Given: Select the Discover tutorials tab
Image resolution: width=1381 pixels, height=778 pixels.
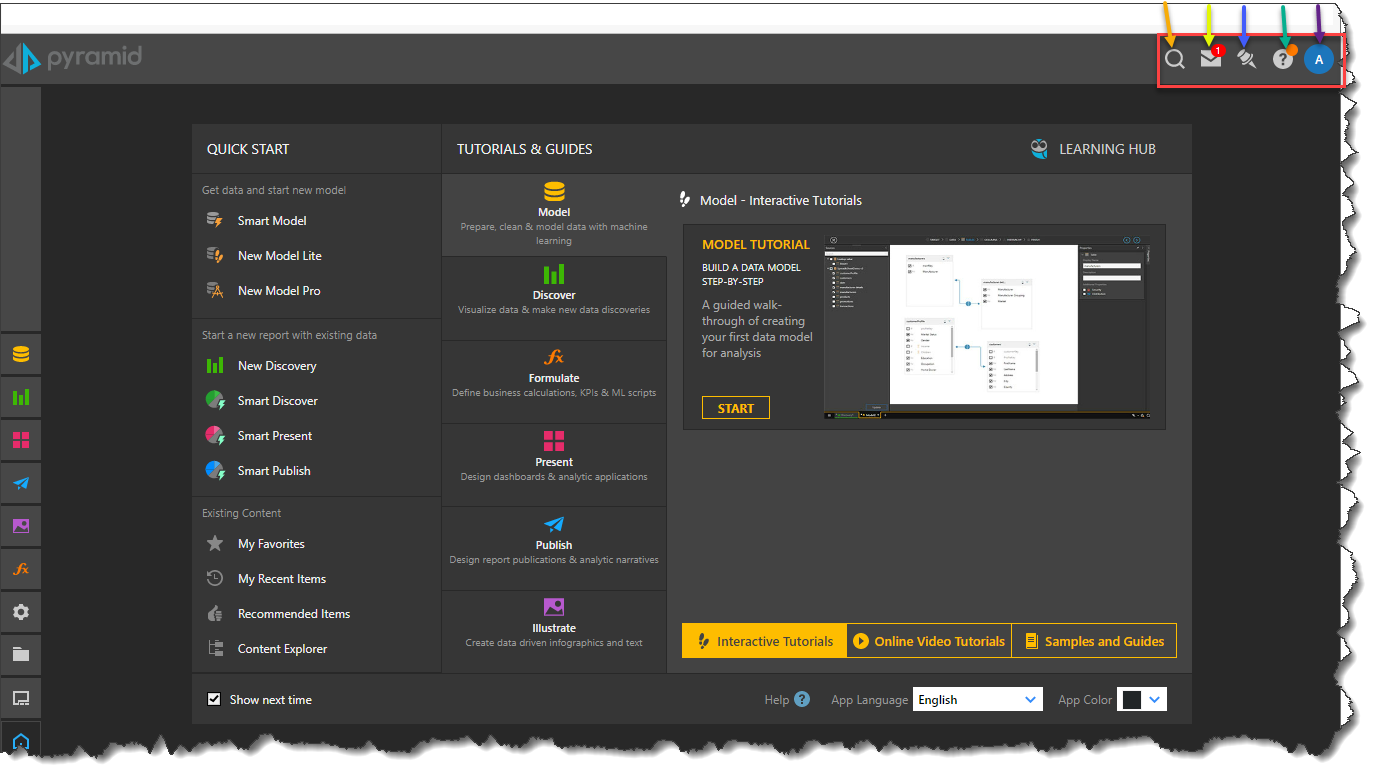Looking at the screenshot, I should pos(554,298).
